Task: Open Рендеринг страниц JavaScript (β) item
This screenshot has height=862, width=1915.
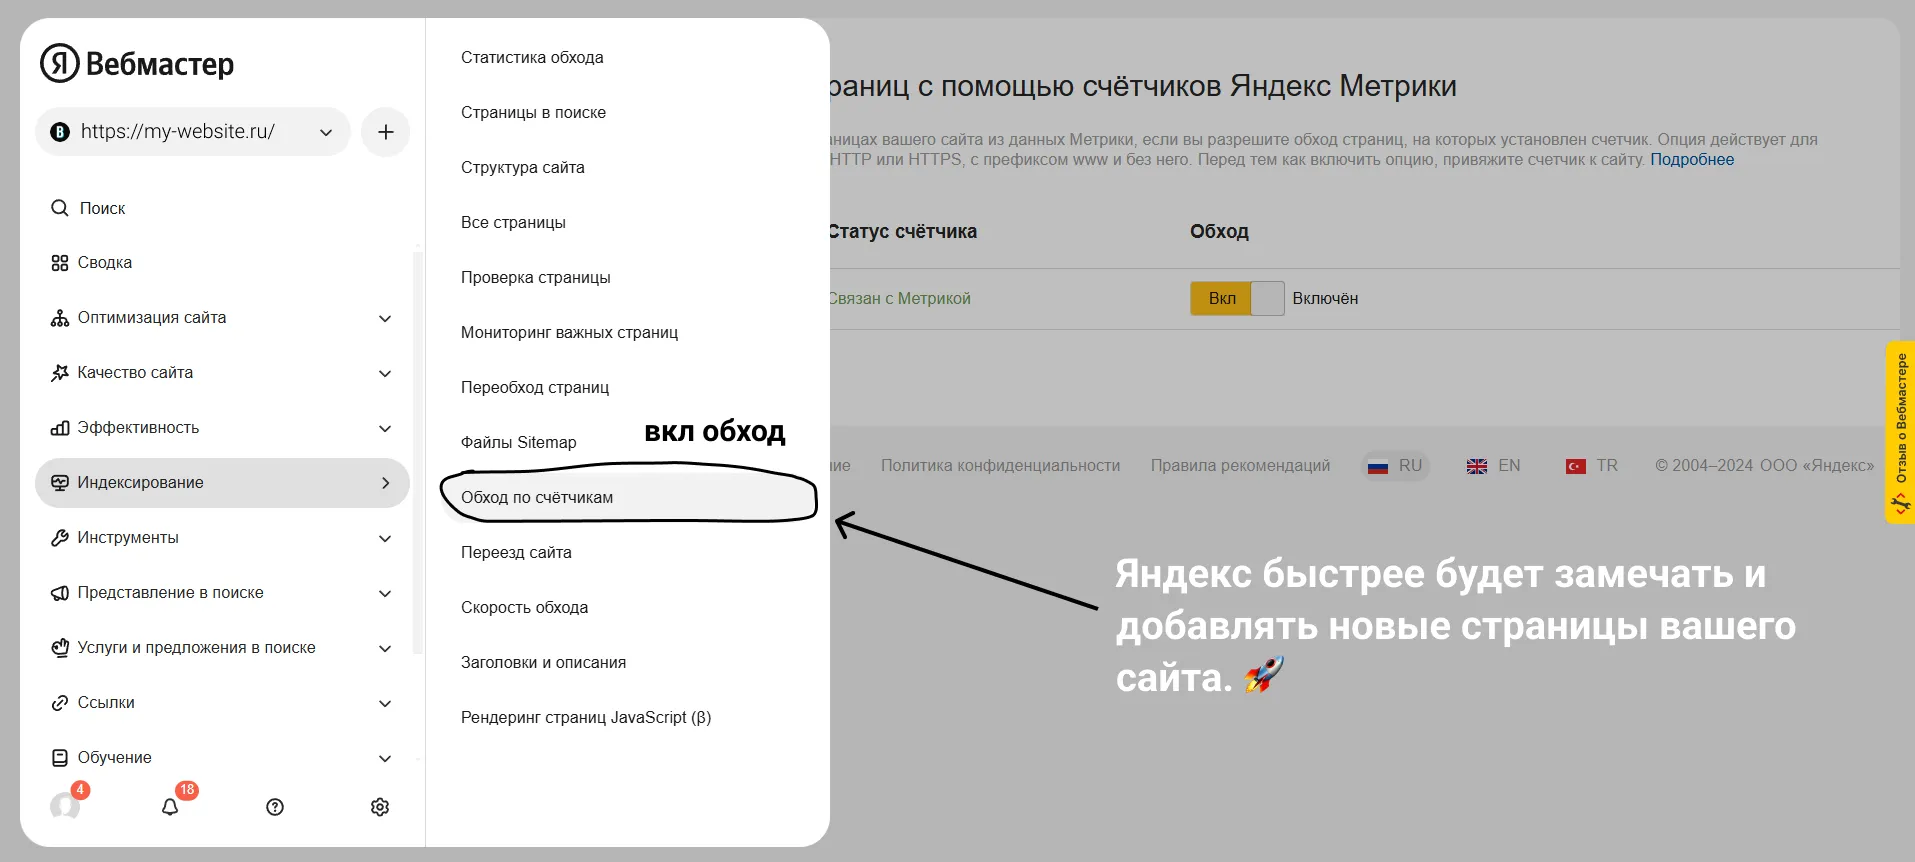Action: click(586, 718)
